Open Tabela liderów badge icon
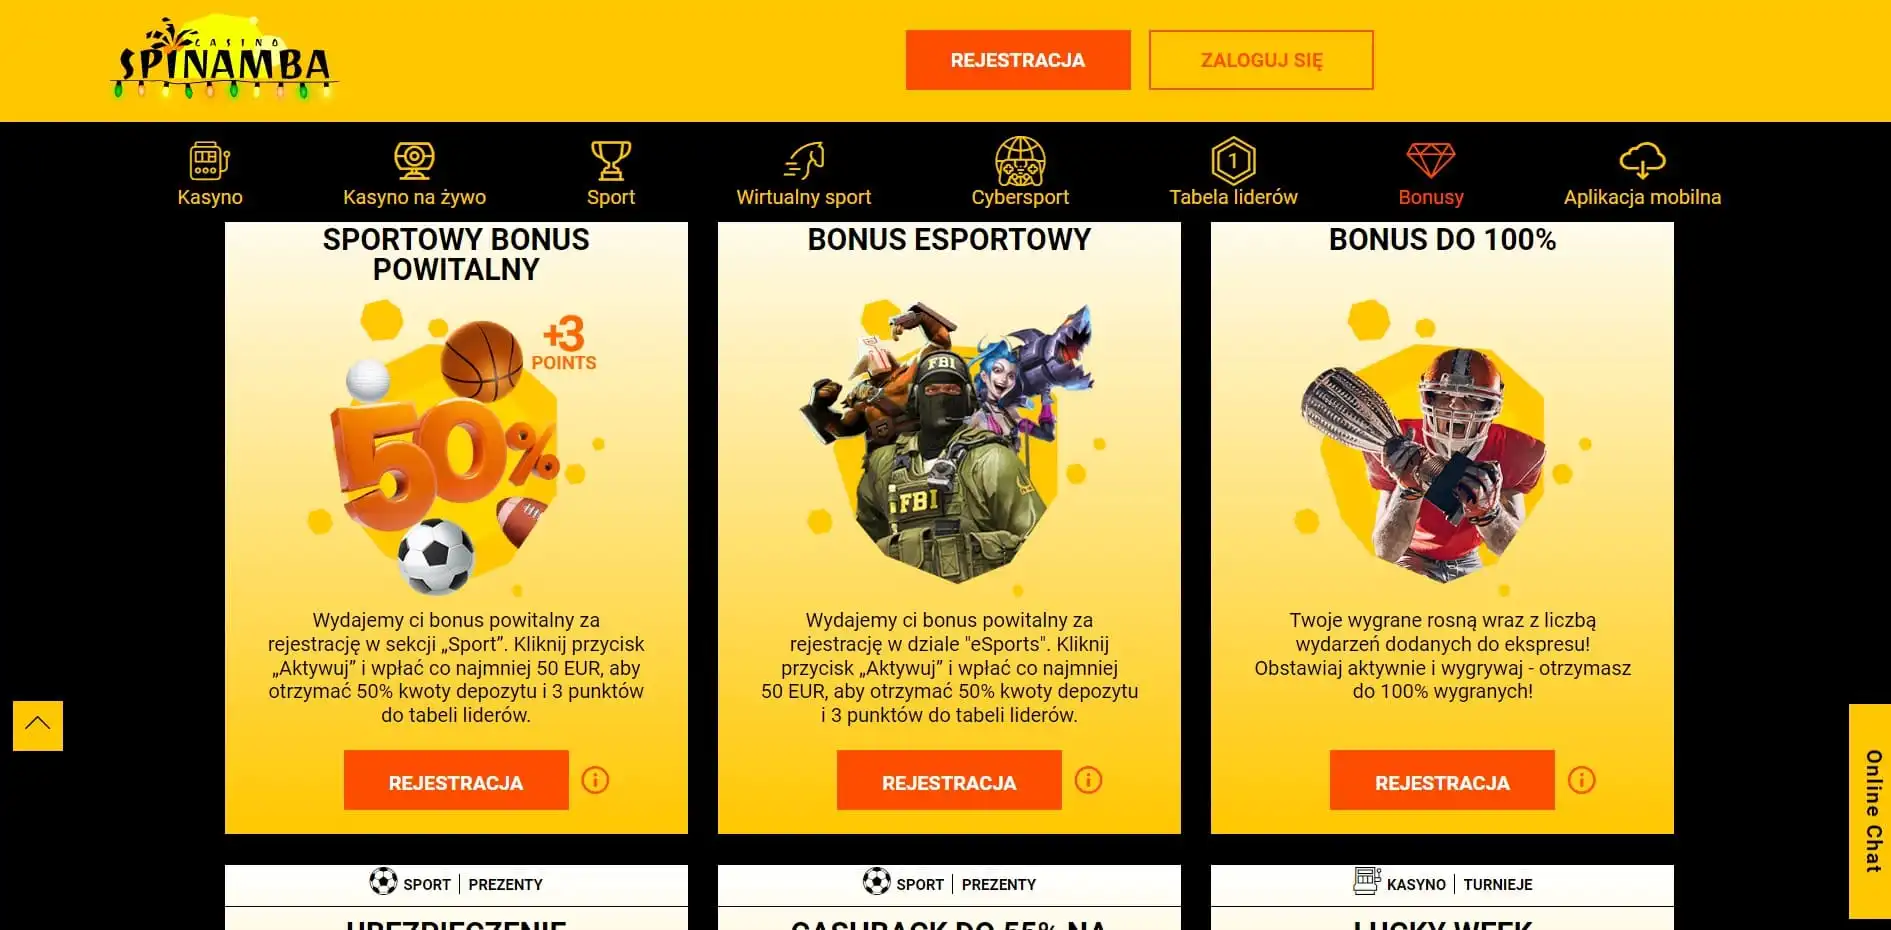 [x=1233, y=160]
